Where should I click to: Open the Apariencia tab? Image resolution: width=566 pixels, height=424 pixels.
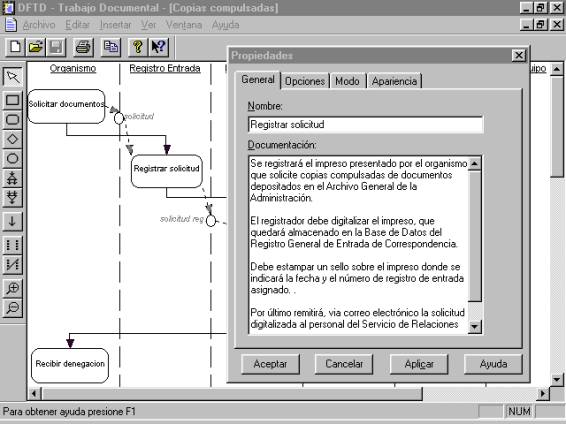[394, 81]
